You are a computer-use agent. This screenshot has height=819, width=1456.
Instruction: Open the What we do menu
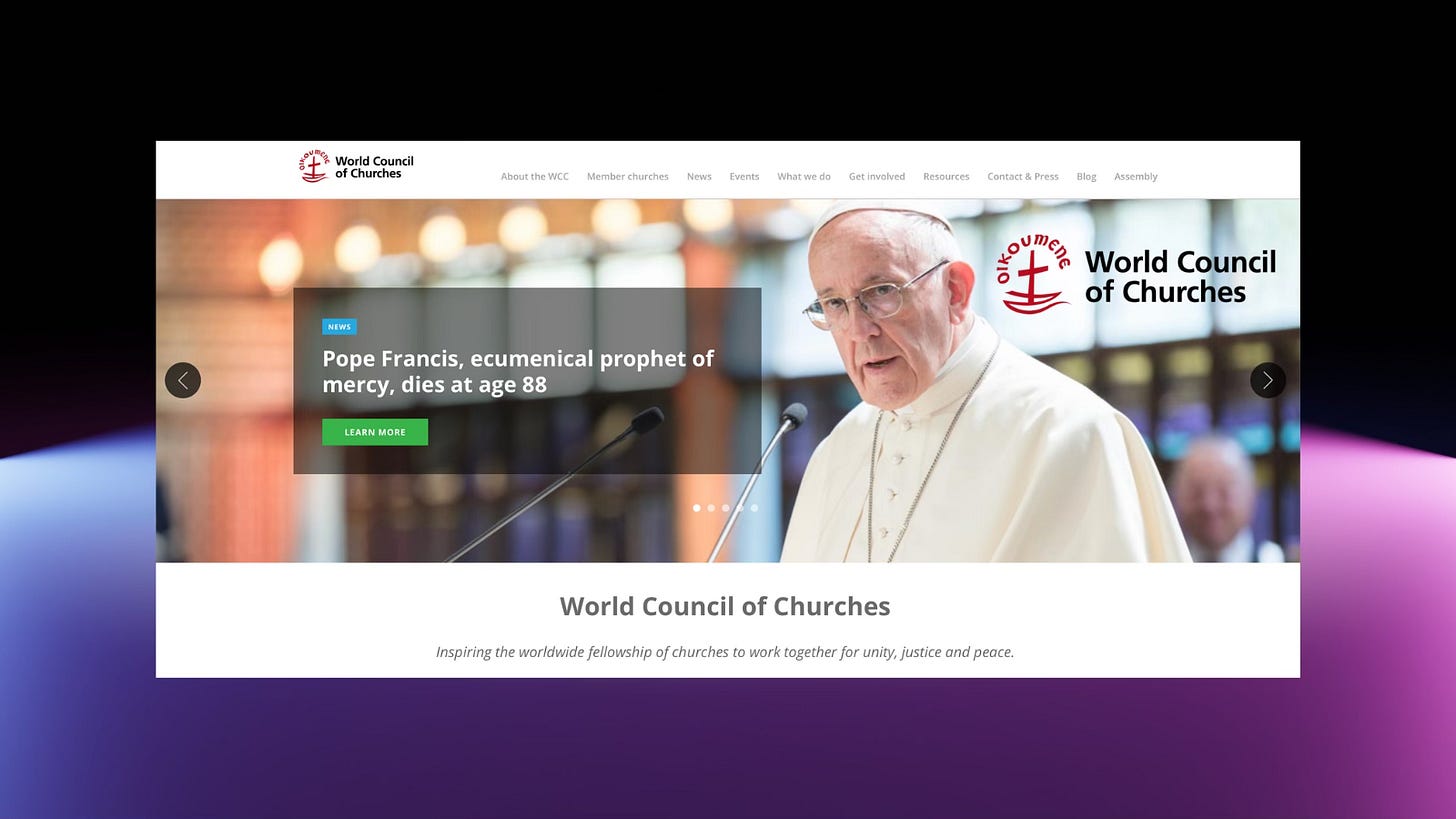[x=804, y=176]
